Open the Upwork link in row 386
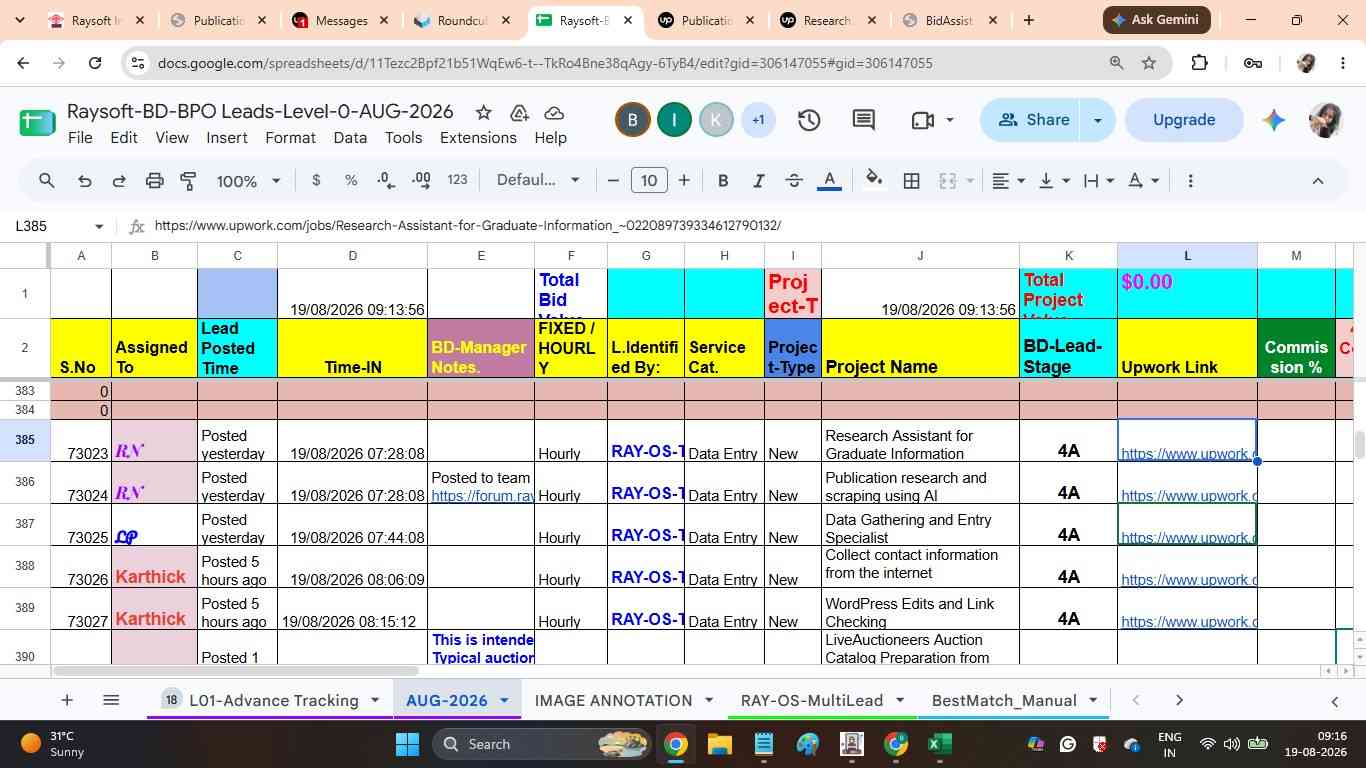1366x768 pixels. (1187, 495)
